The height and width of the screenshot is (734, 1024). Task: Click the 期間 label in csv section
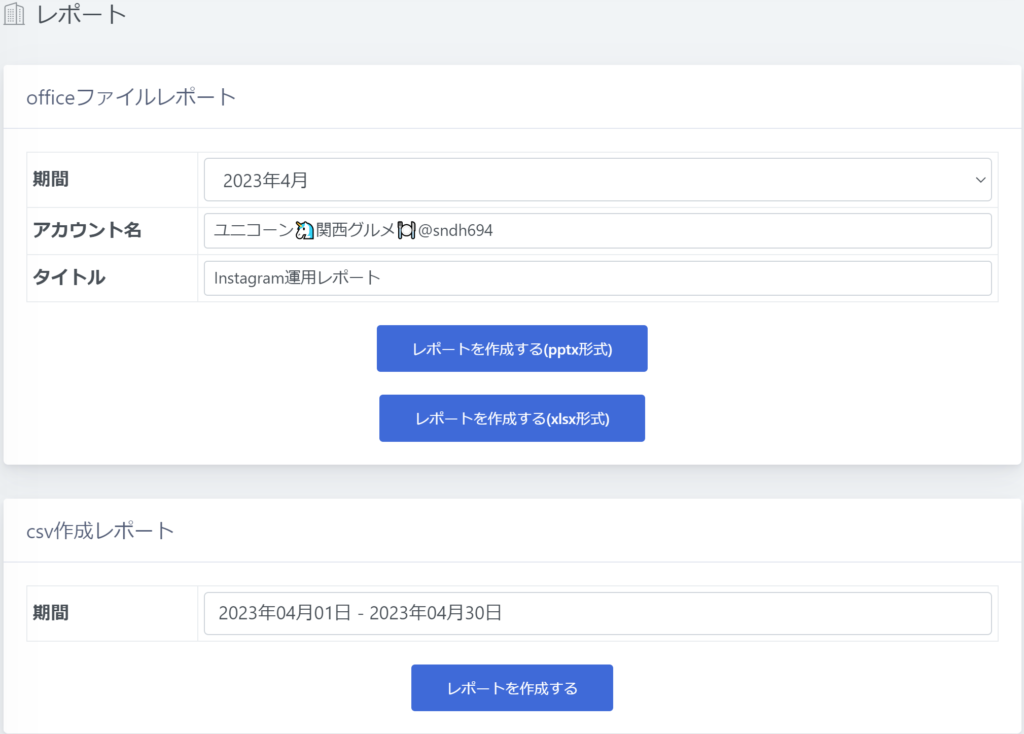(51, 613)
